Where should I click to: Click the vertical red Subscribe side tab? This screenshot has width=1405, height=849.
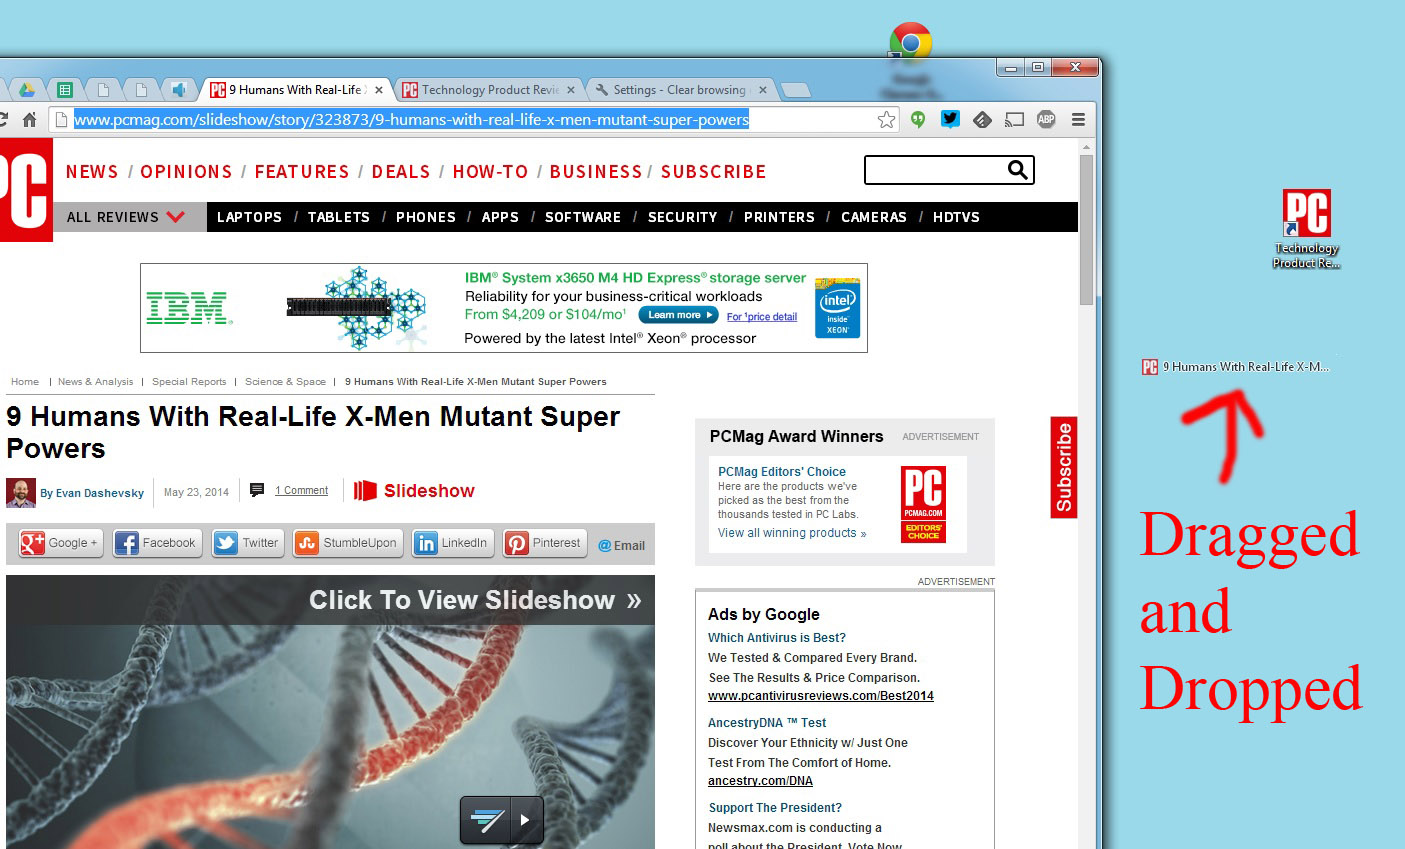click(1064, 467)
